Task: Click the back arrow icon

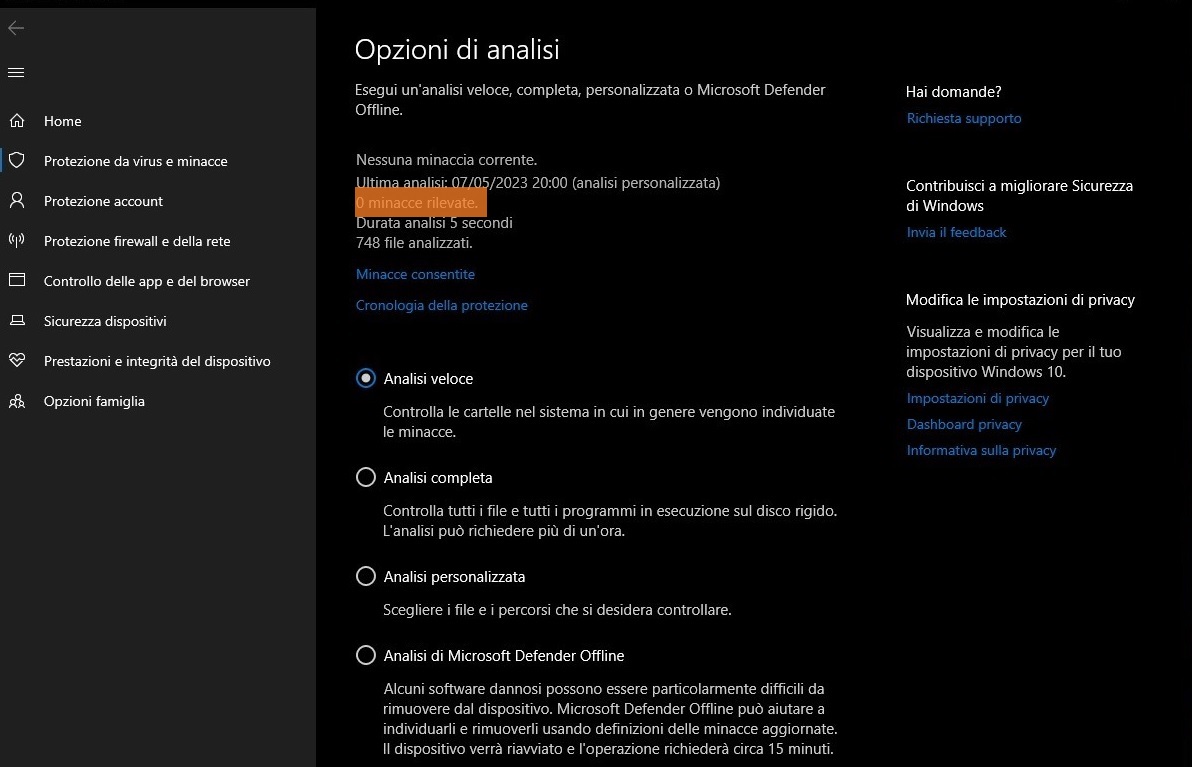Action: point(16,28)
